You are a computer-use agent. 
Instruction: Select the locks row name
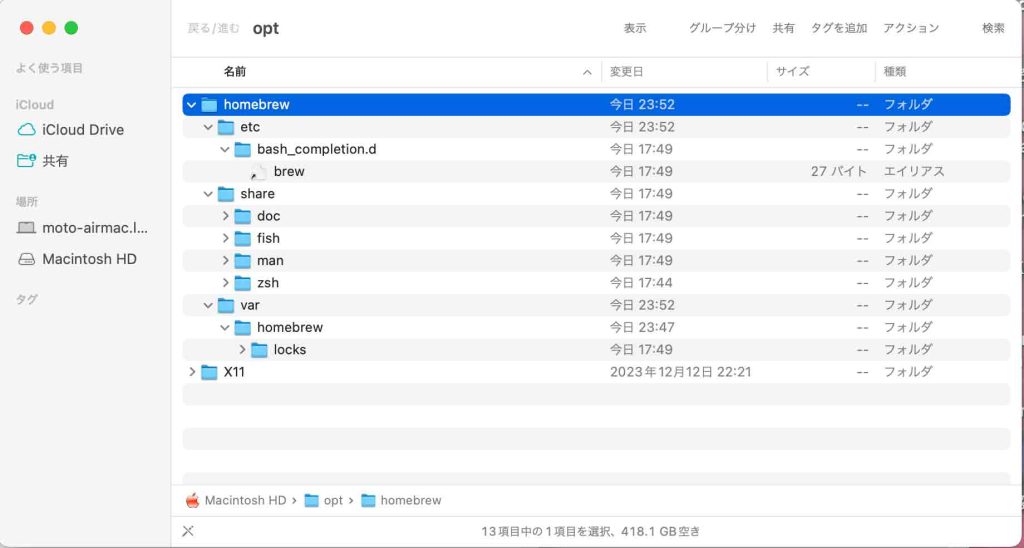tap(290, 350)
